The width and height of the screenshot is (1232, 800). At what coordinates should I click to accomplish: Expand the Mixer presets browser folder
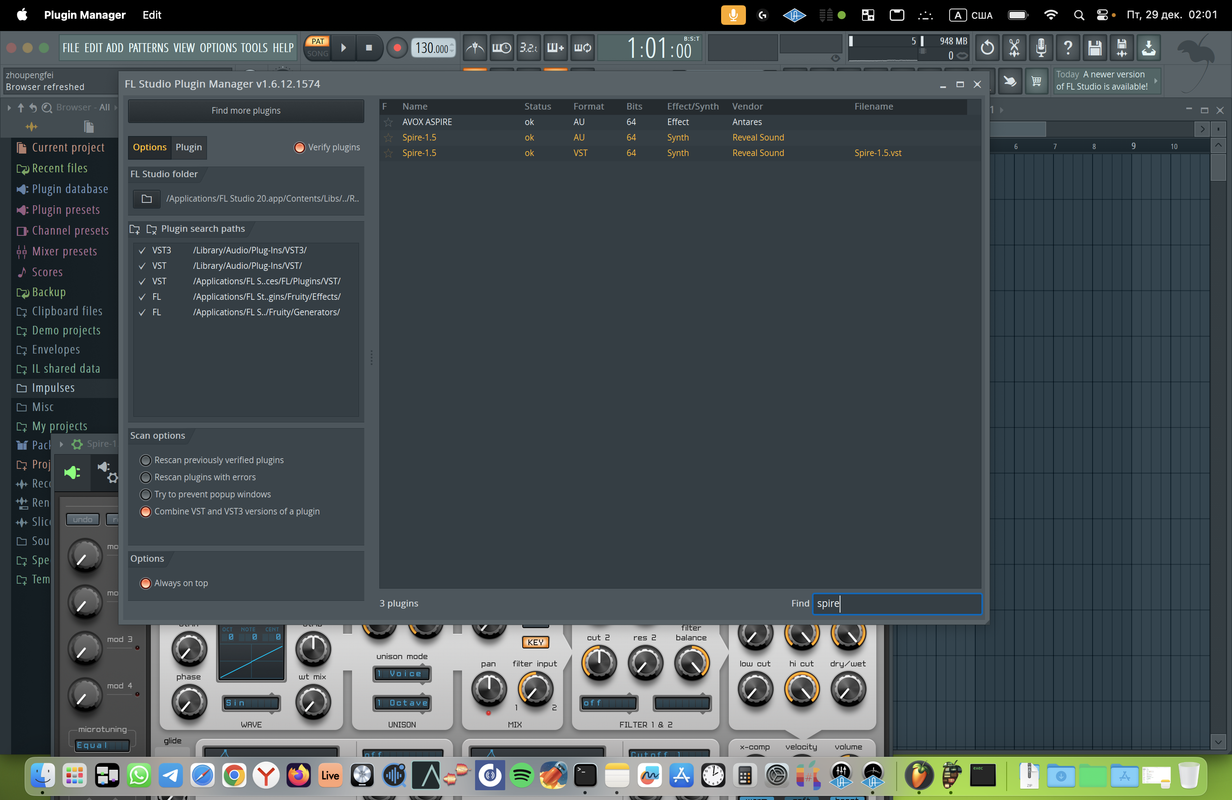64,251
